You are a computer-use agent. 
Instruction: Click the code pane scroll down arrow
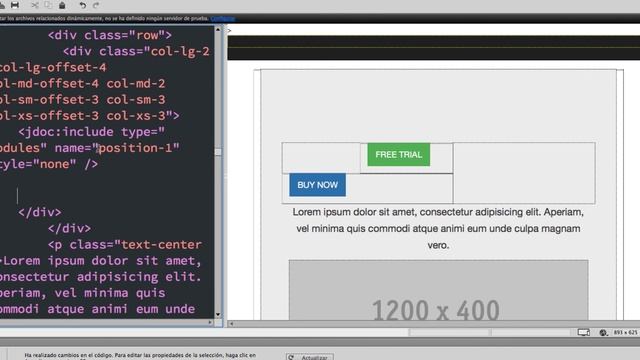[218, 314]
